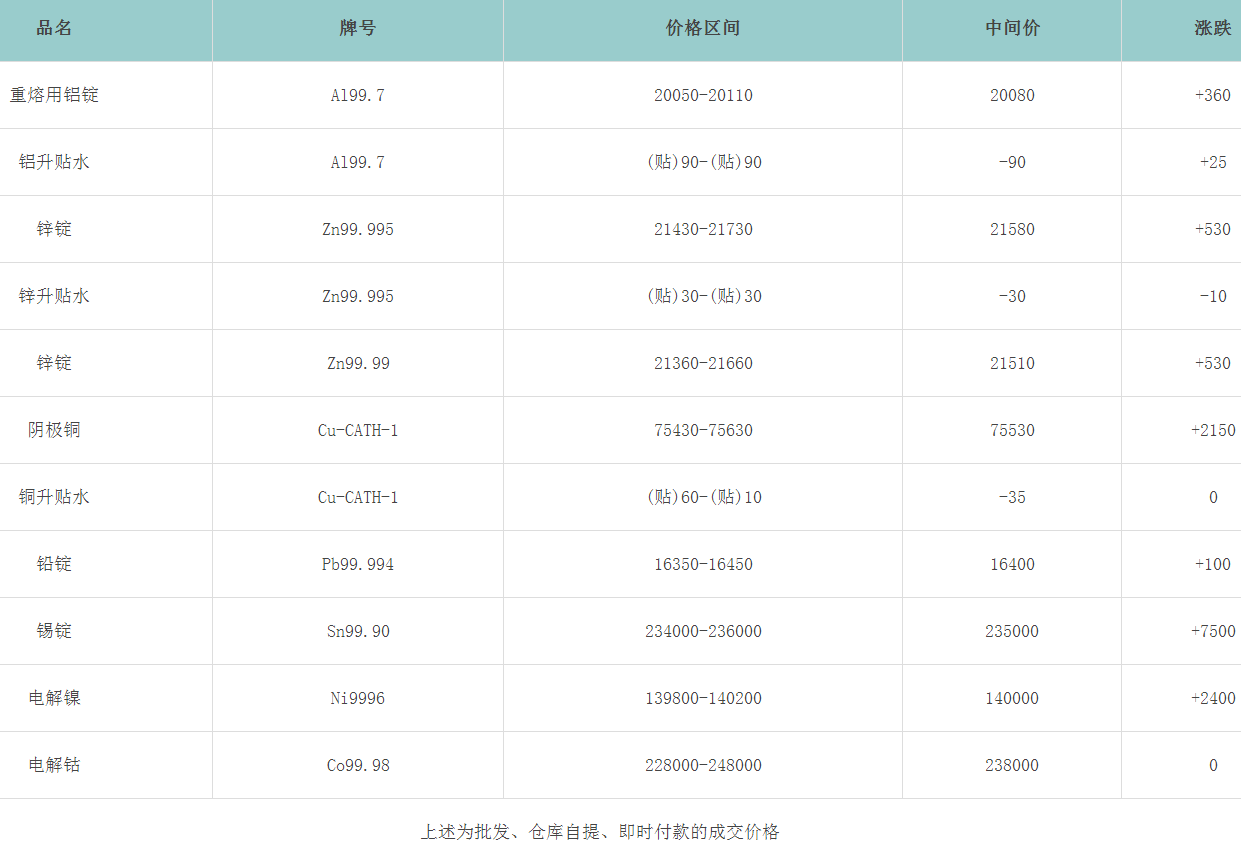The width and height of the screenshot is (1241, 849).
Task: Click the 铜升贴水 row label
Action: pos(54,497)
